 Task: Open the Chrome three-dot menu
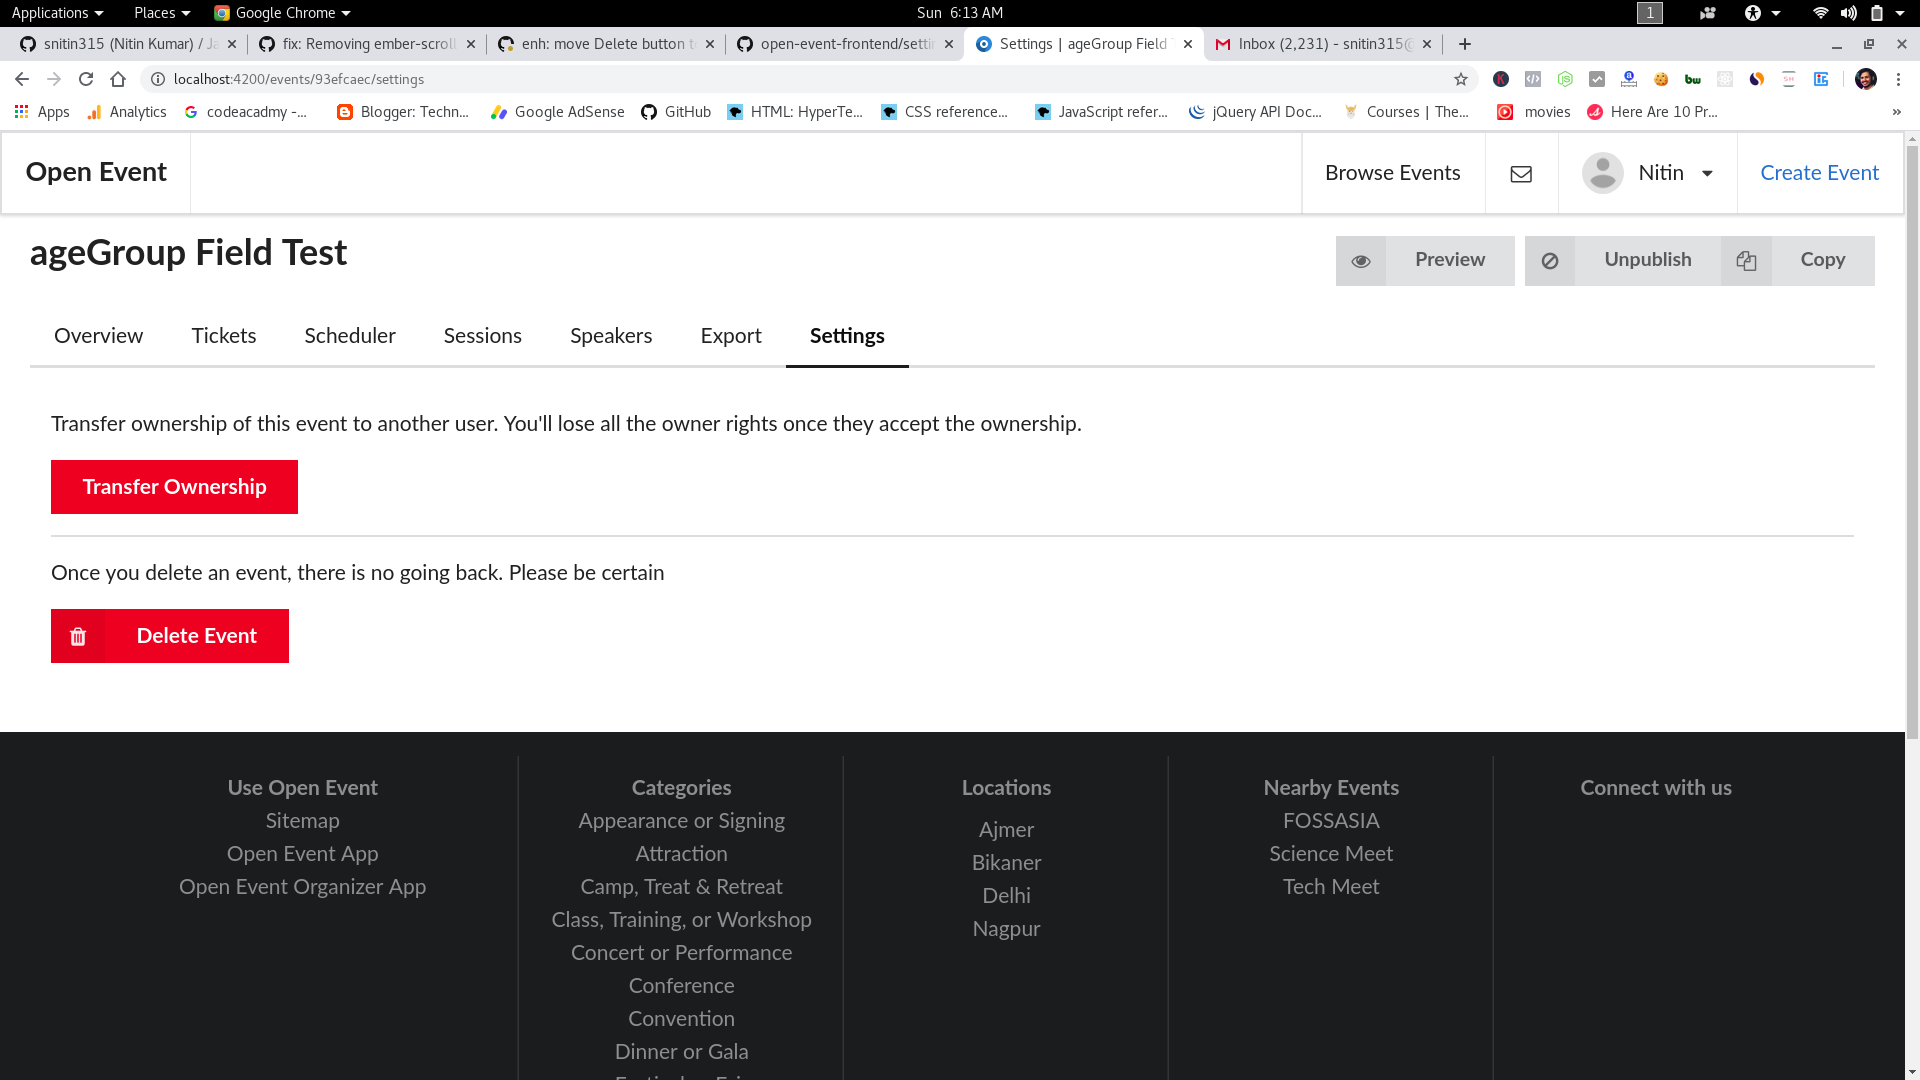(1898, 79)
